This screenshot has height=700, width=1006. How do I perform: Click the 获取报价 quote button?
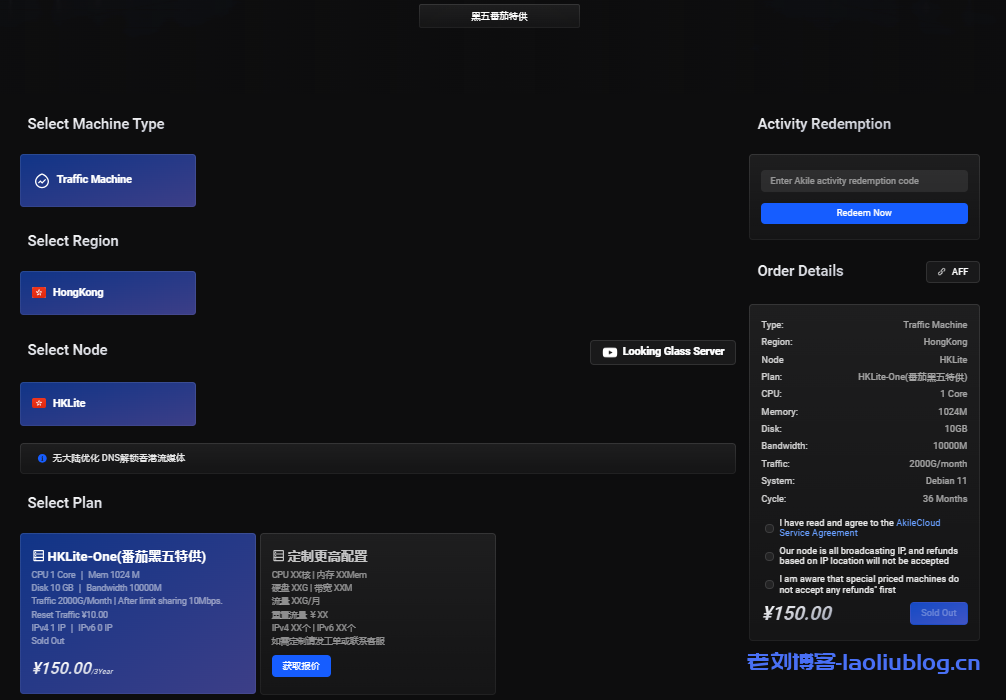301,666
